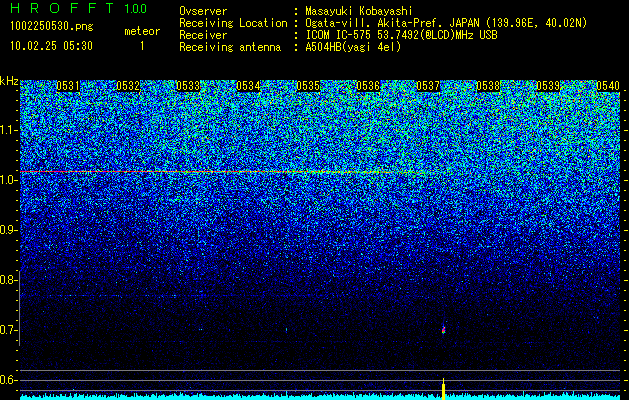Viewport: 629px width, 400px height.
Task: Click the 0.8 kHz axis label
Action: click(x=7, y=280)
